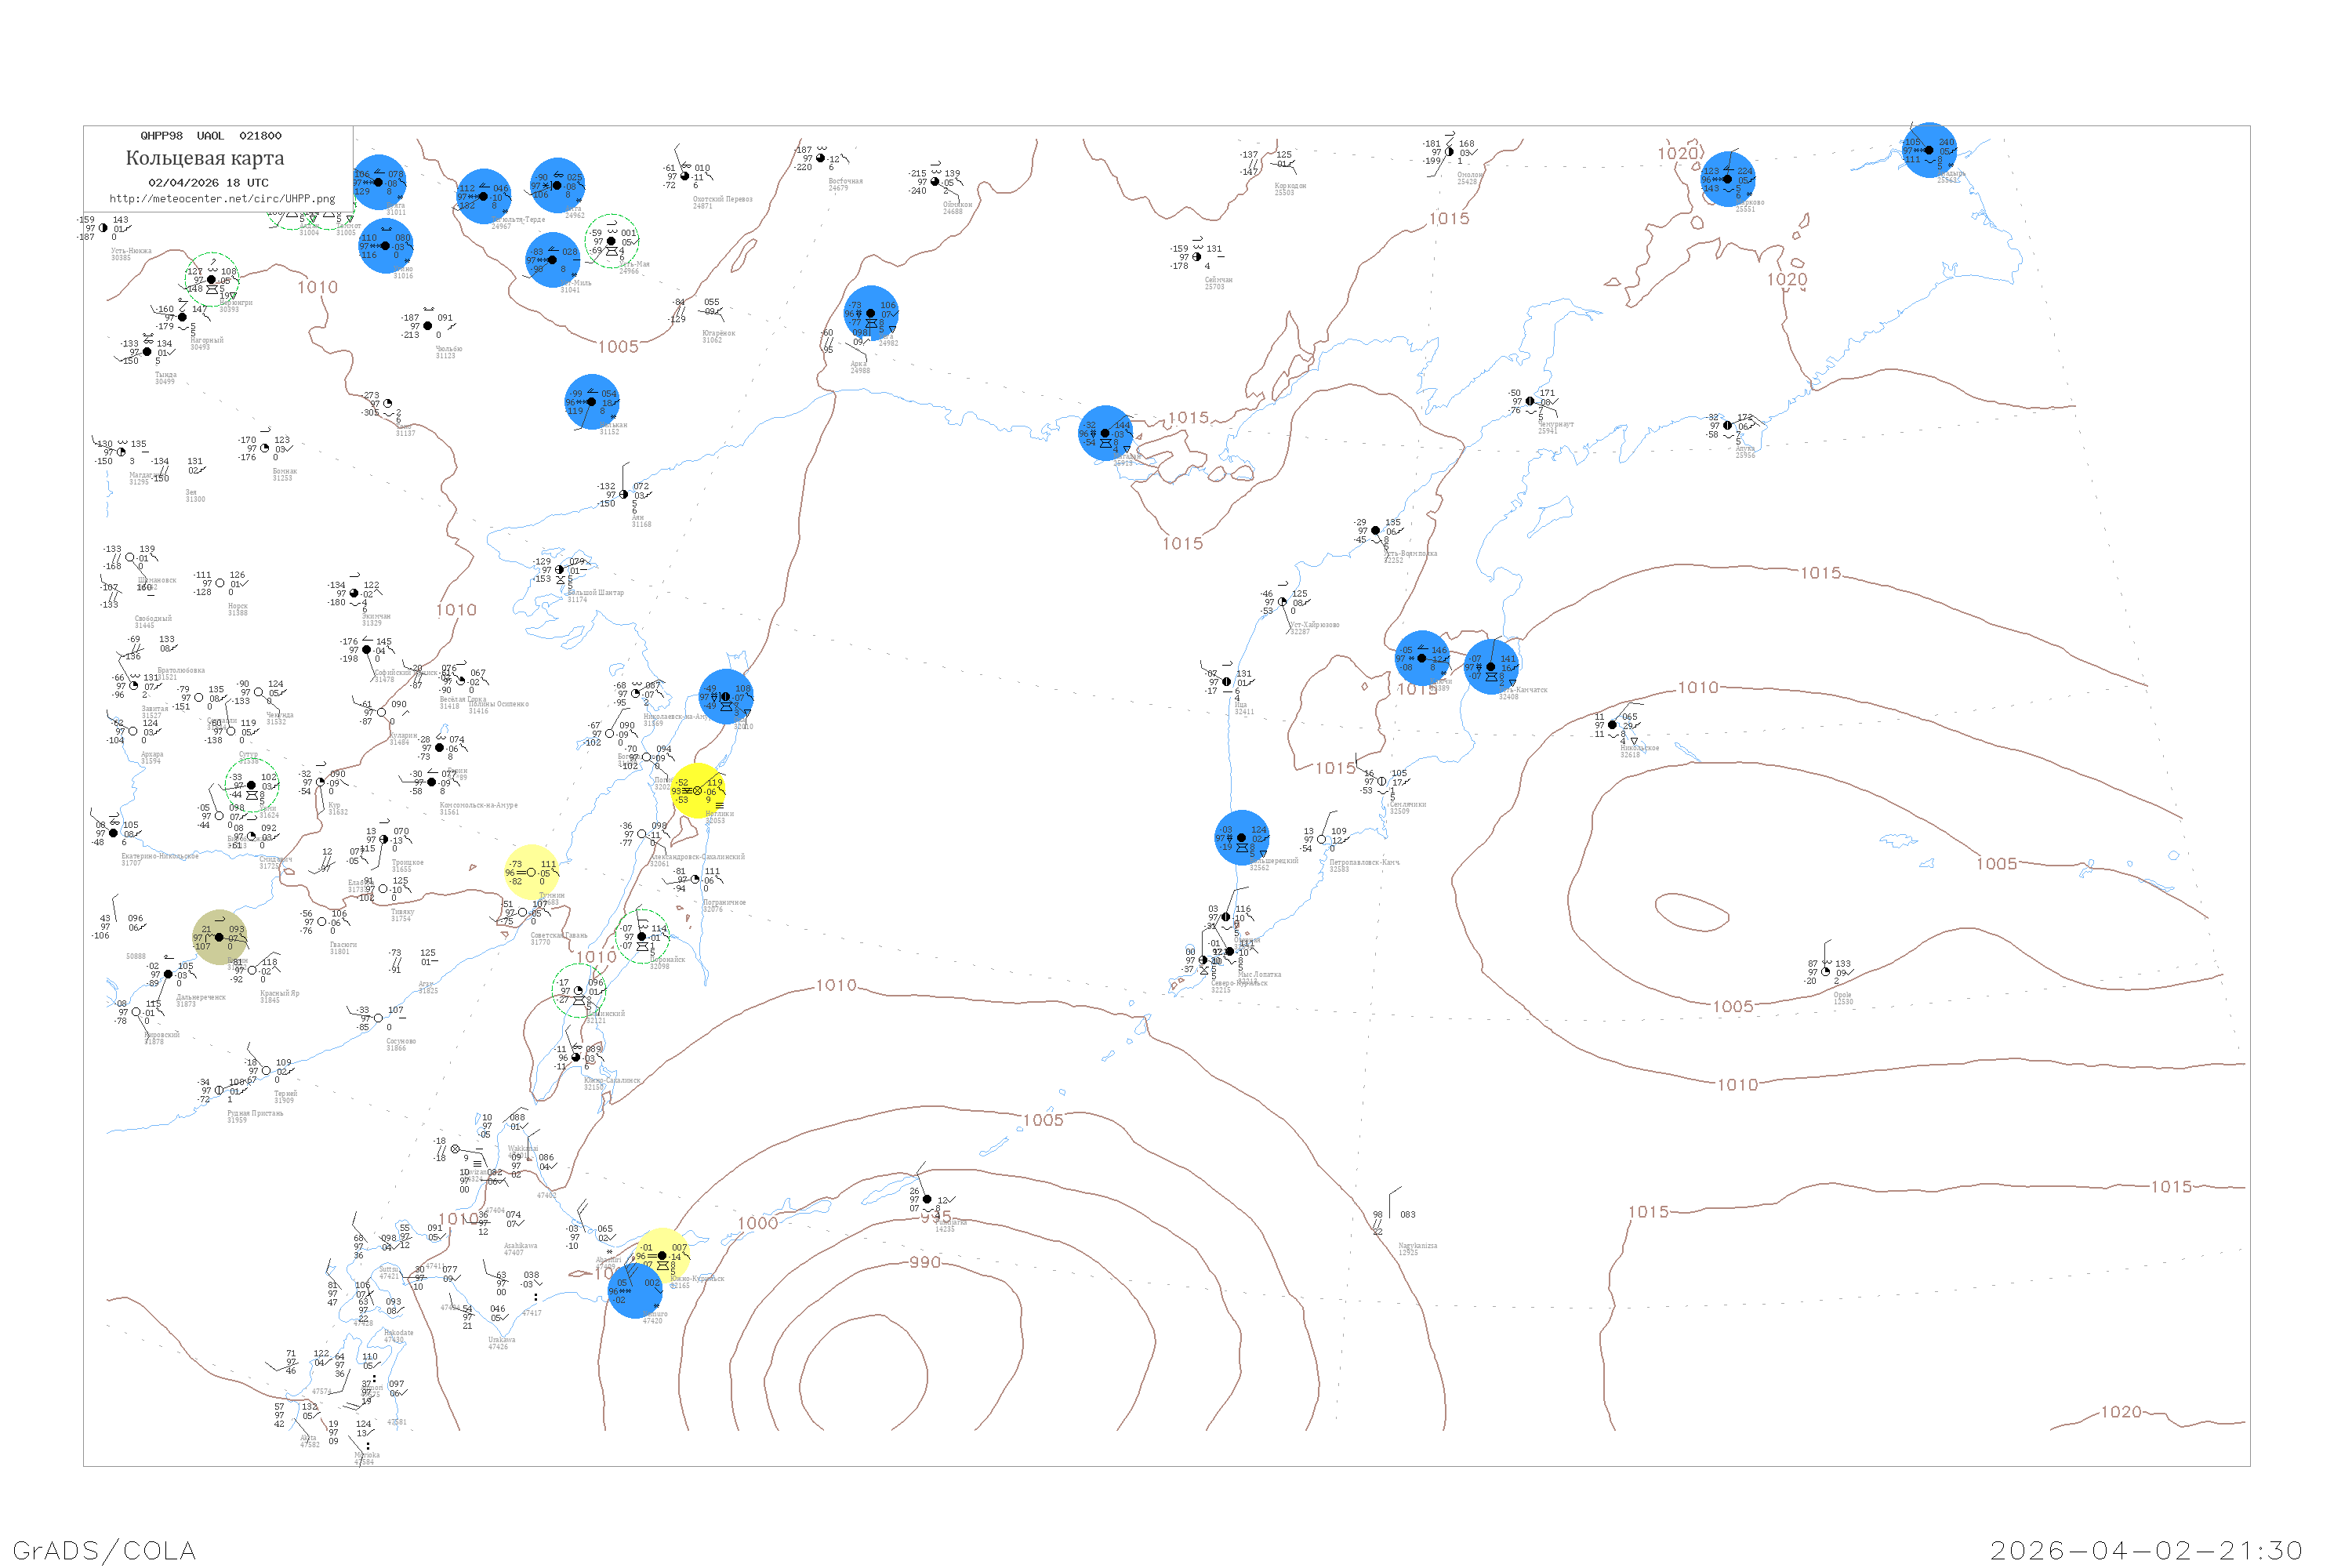Click the 1000 isobar label near Hokkaido

coord(757,1224)
